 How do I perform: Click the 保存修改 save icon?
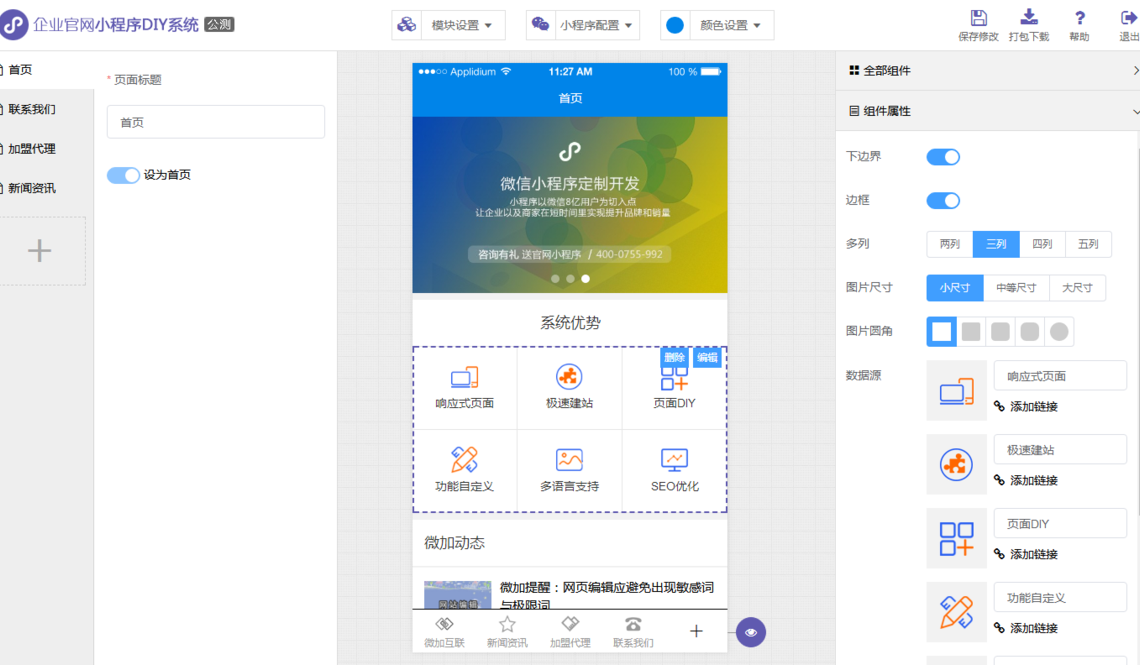[978, 18]
